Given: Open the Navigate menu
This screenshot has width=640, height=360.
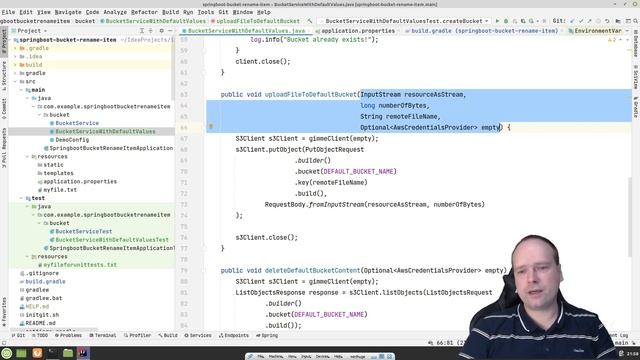Looking at the screenshot, I should 68,12.
